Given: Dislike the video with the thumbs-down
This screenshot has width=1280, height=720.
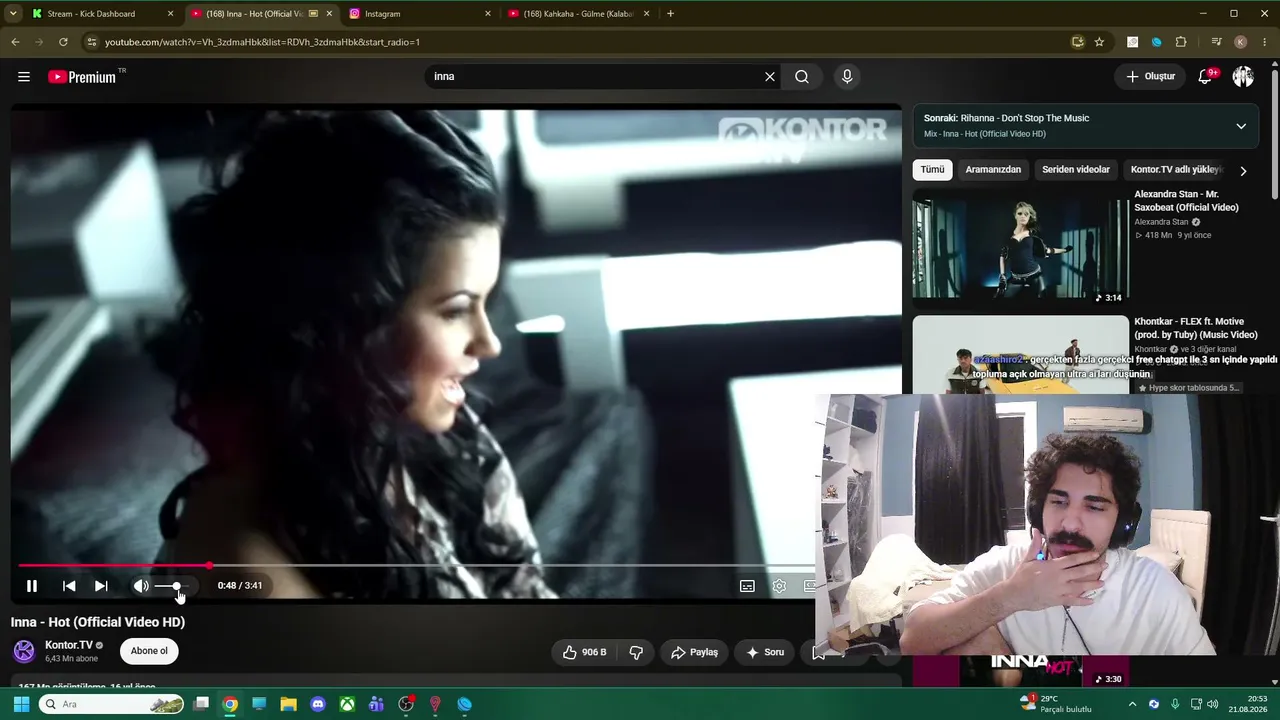Looking at the screenshot, I should (x=636, y=652).
